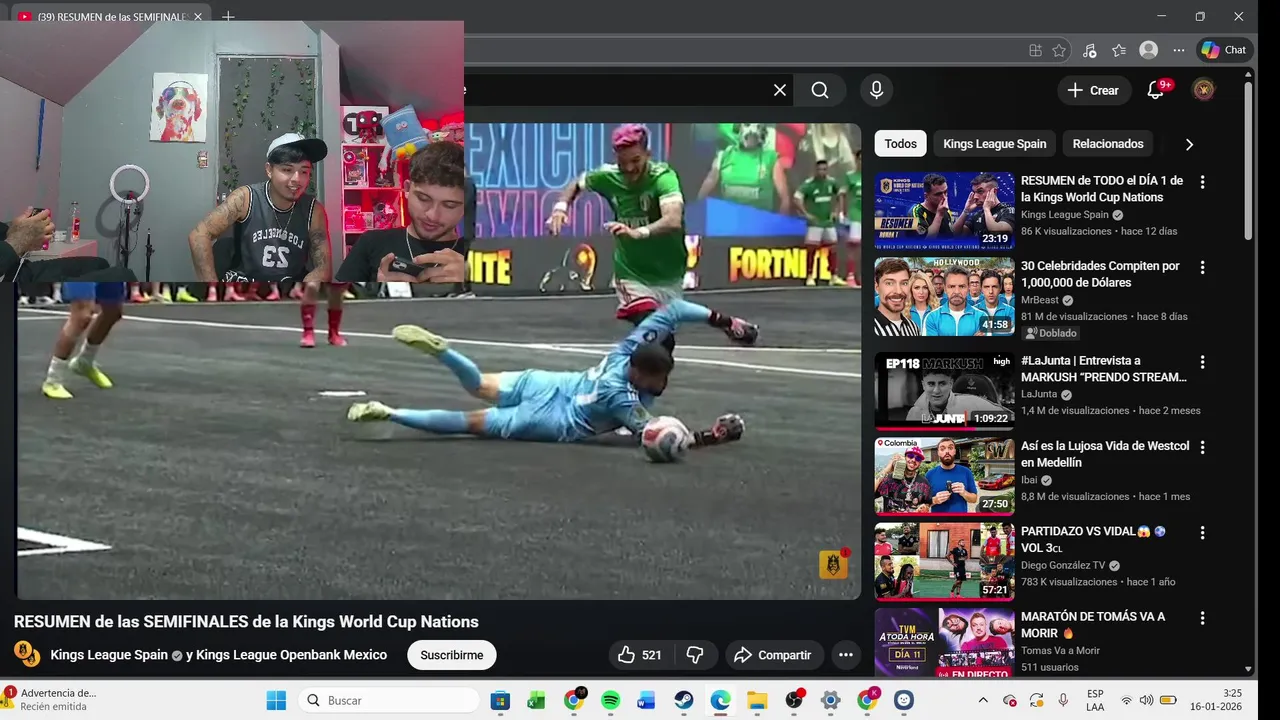
Task: Click the Kings League watermark in the video
Action: 834,564
